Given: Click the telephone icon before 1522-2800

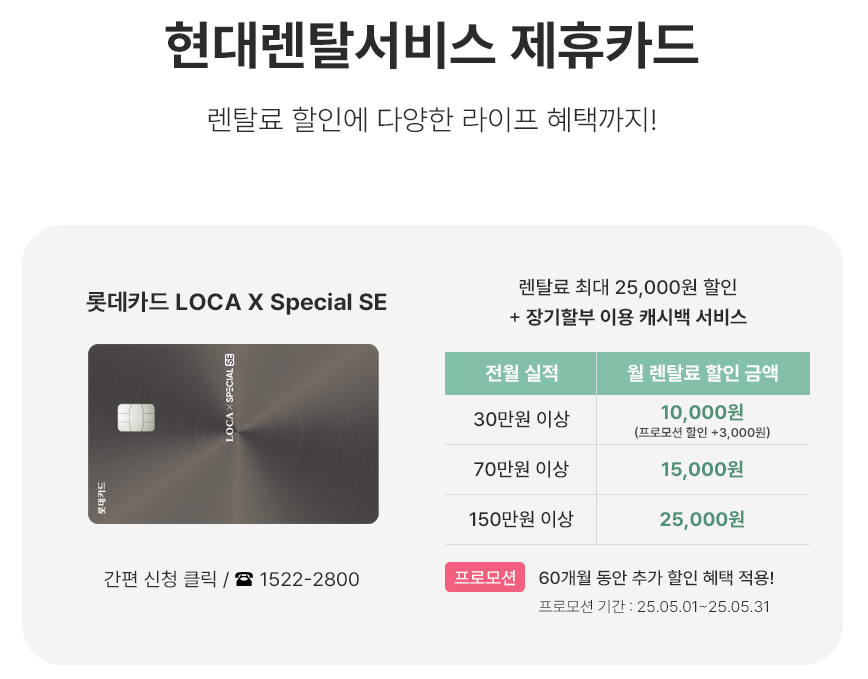Looking at the screenshot, I should coord(244,579).
